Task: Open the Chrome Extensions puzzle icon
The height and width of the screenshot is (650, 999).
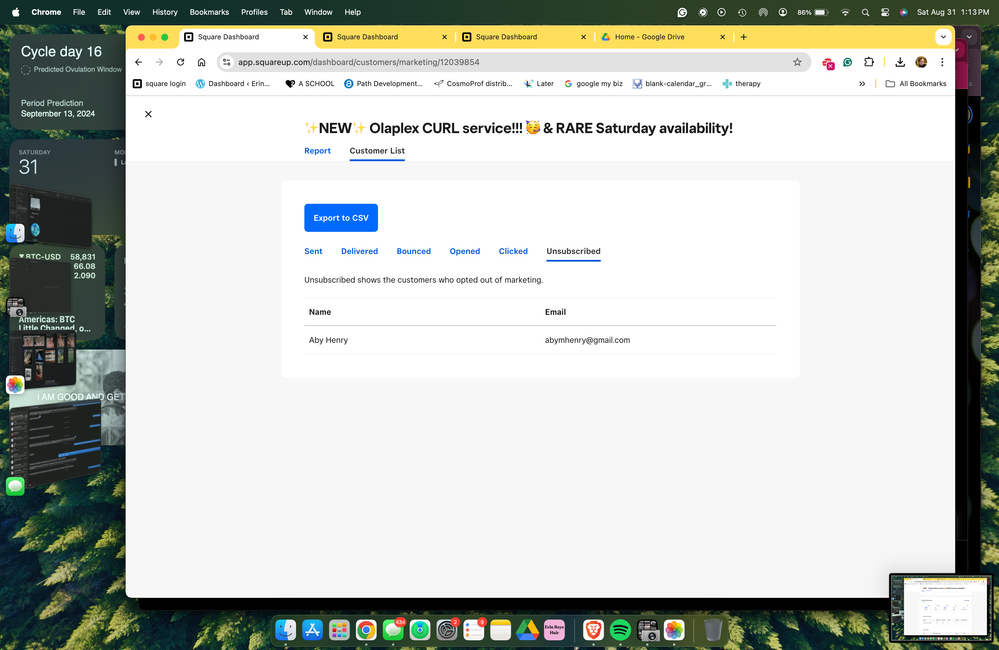Action: 869,62
